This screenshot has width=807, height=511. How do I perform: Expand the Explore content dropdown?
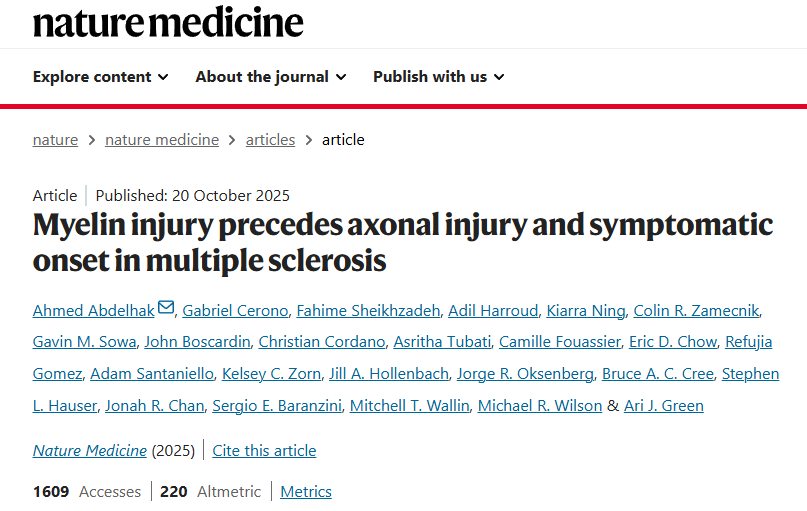tap(100, 77)
